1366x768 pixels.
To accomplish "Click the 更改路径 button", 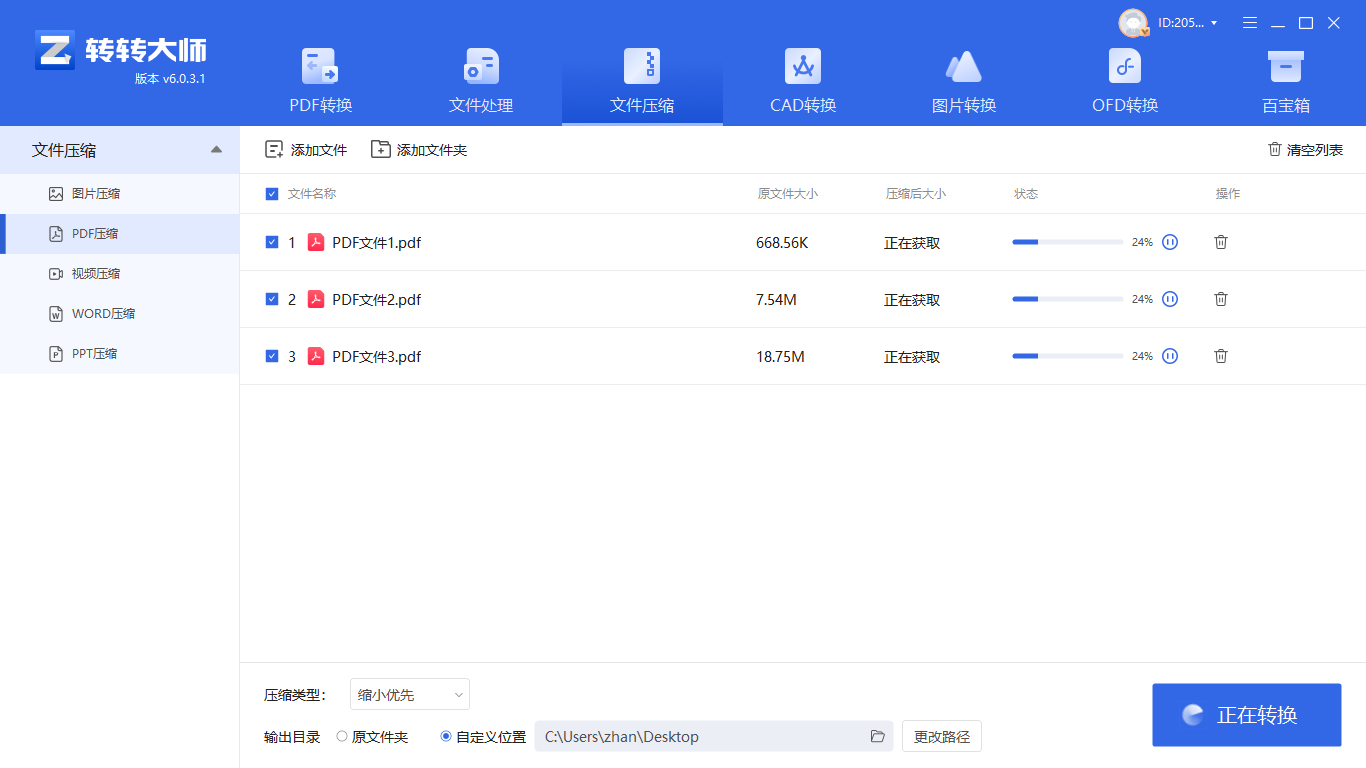I will click(x=942, y=737).
